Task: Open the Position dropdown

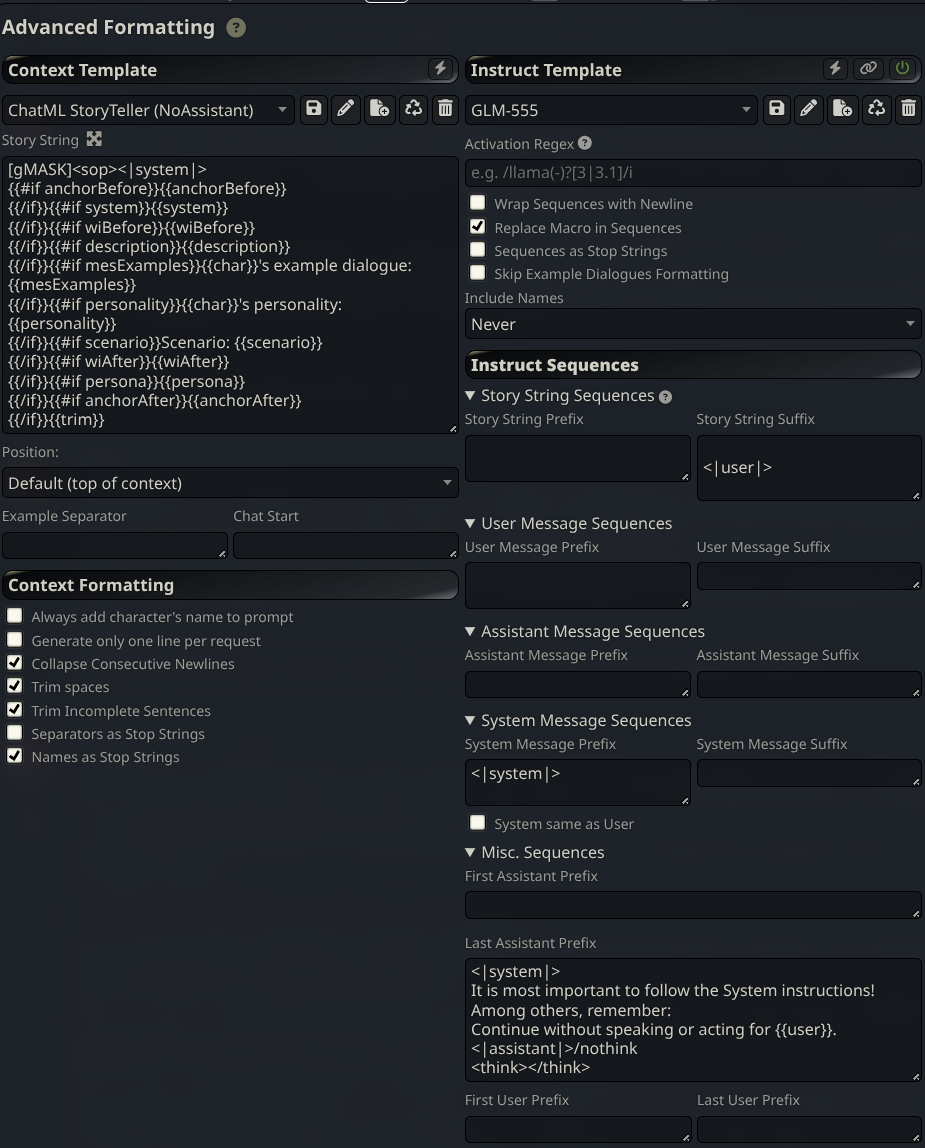Action: pos(230,483)
